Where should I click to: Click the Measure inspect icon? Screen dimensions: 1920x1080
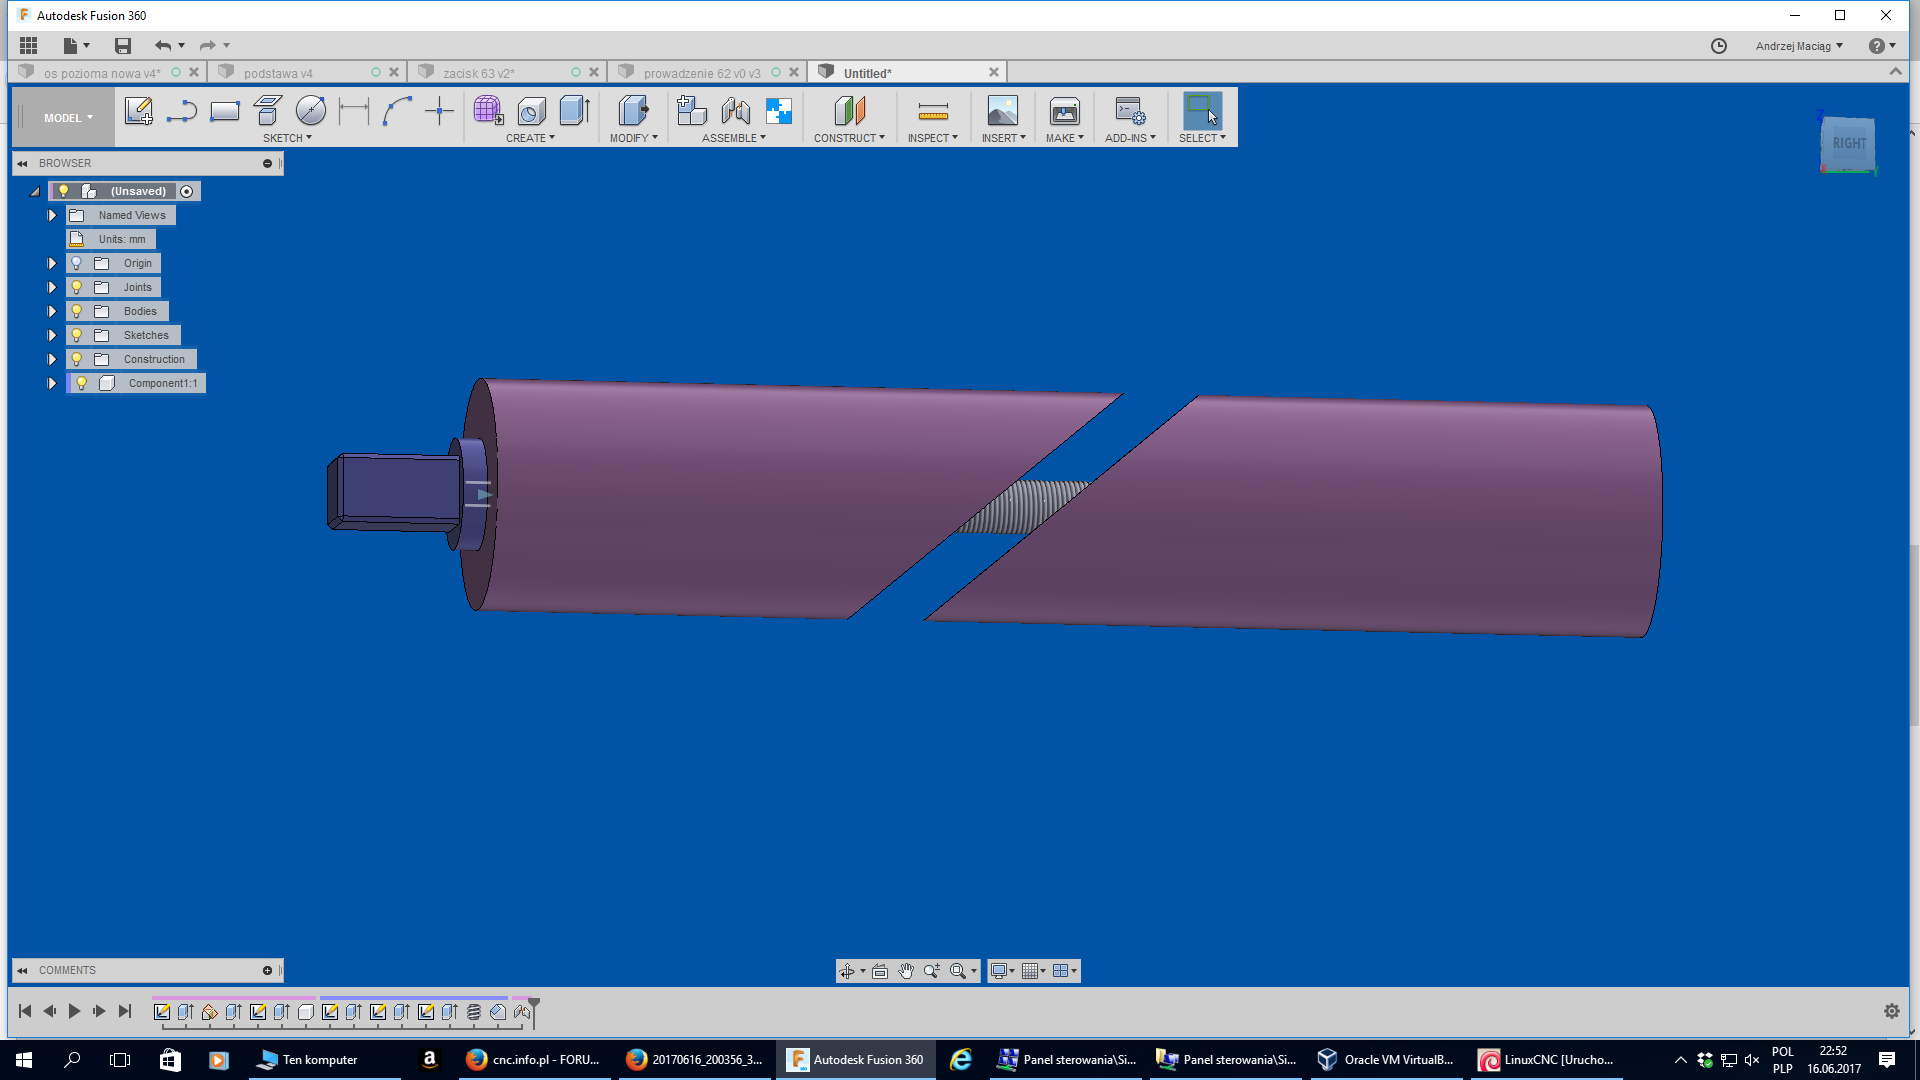point(933,111)
